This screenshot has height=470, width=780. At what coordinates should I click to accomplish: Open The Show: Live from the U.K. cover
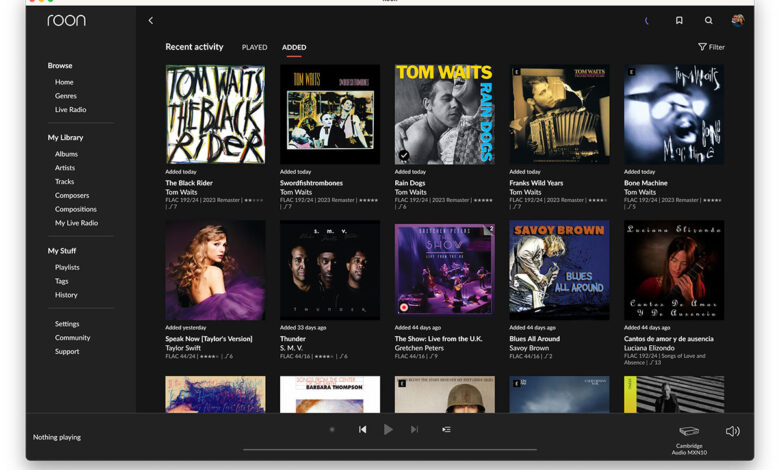[x=444, y=270]
